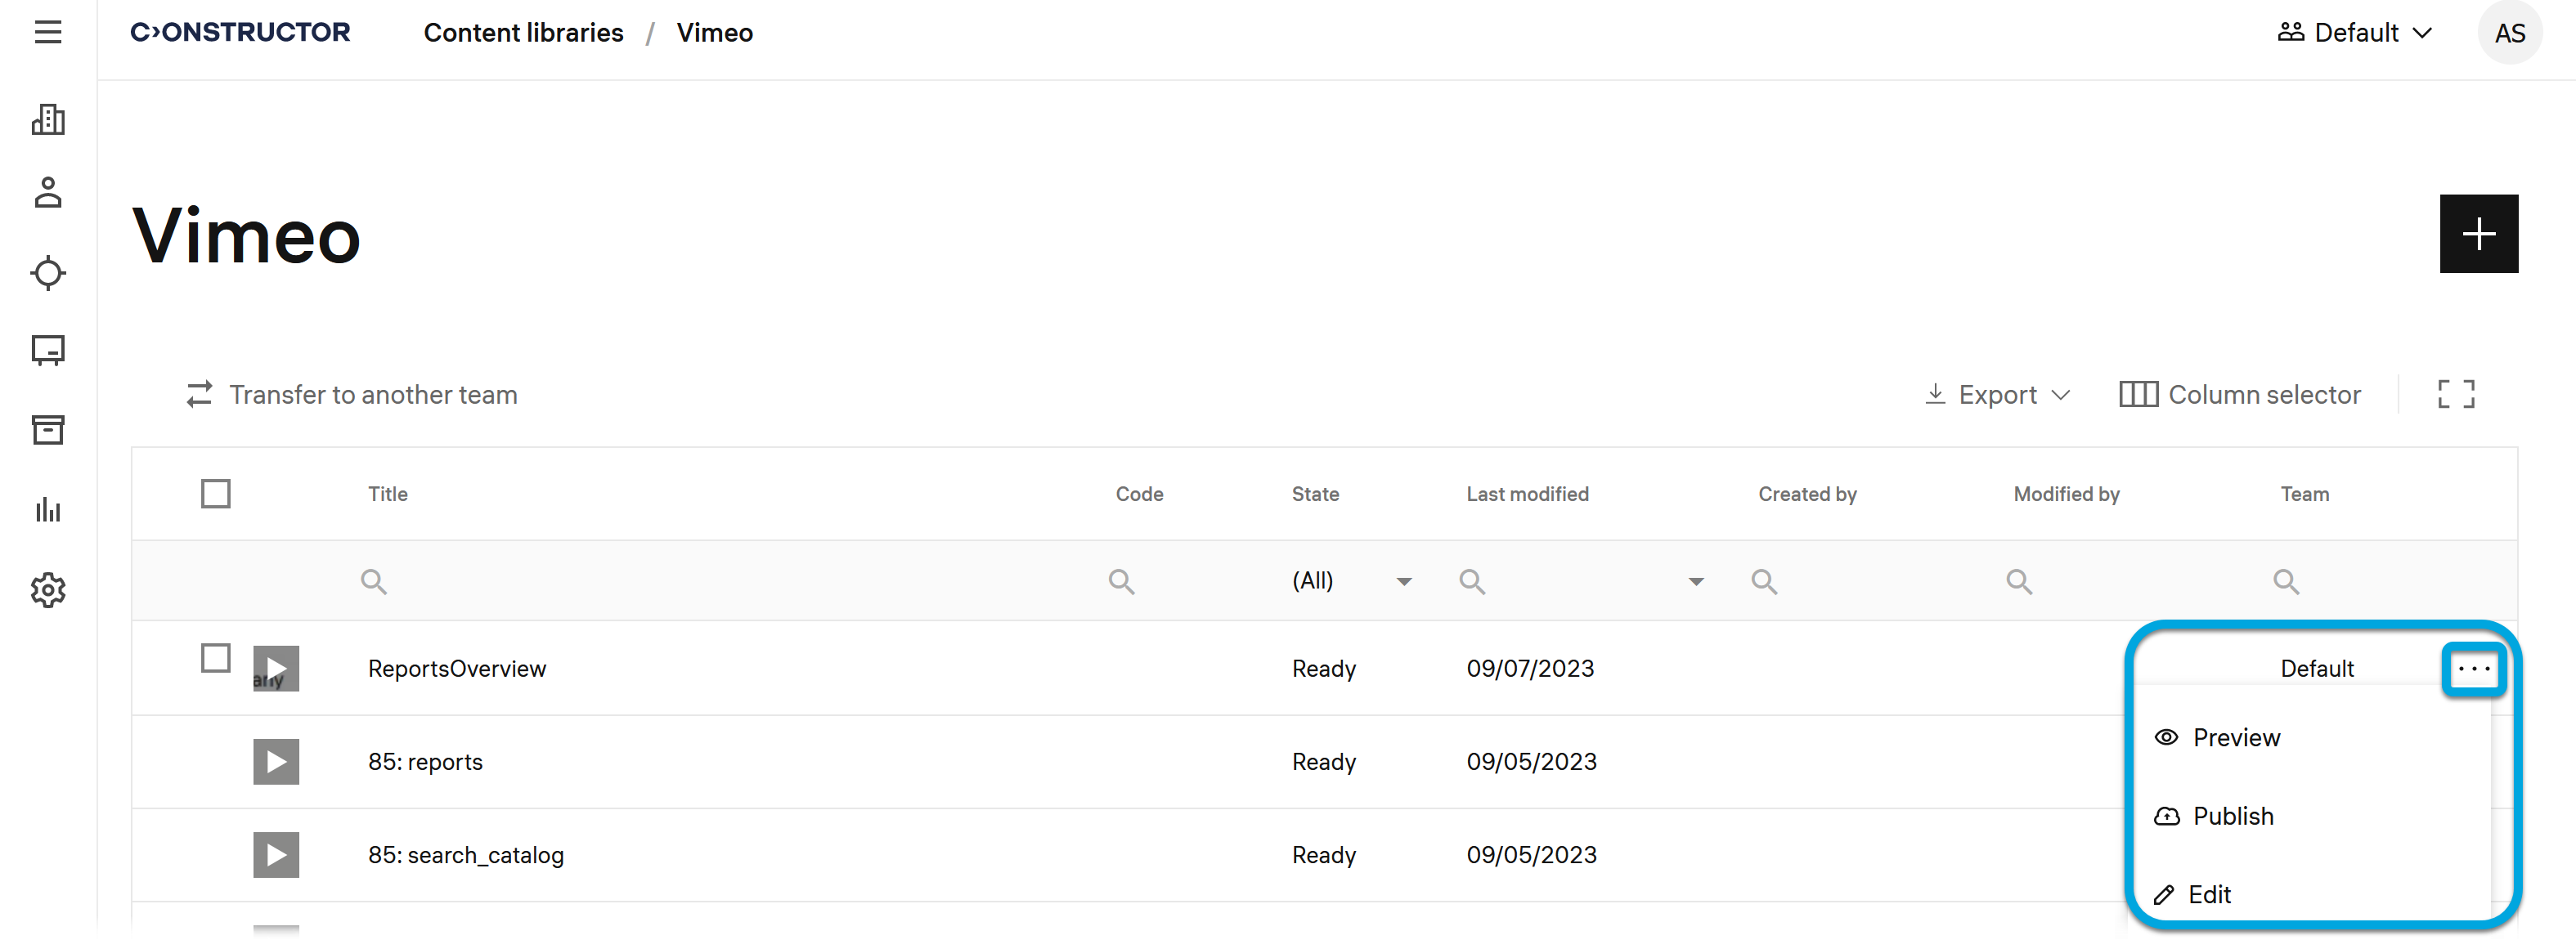Screen dimensions: 2576x940
Task: Open the bar chart reports icon
Action: click(x=48, y=510)
